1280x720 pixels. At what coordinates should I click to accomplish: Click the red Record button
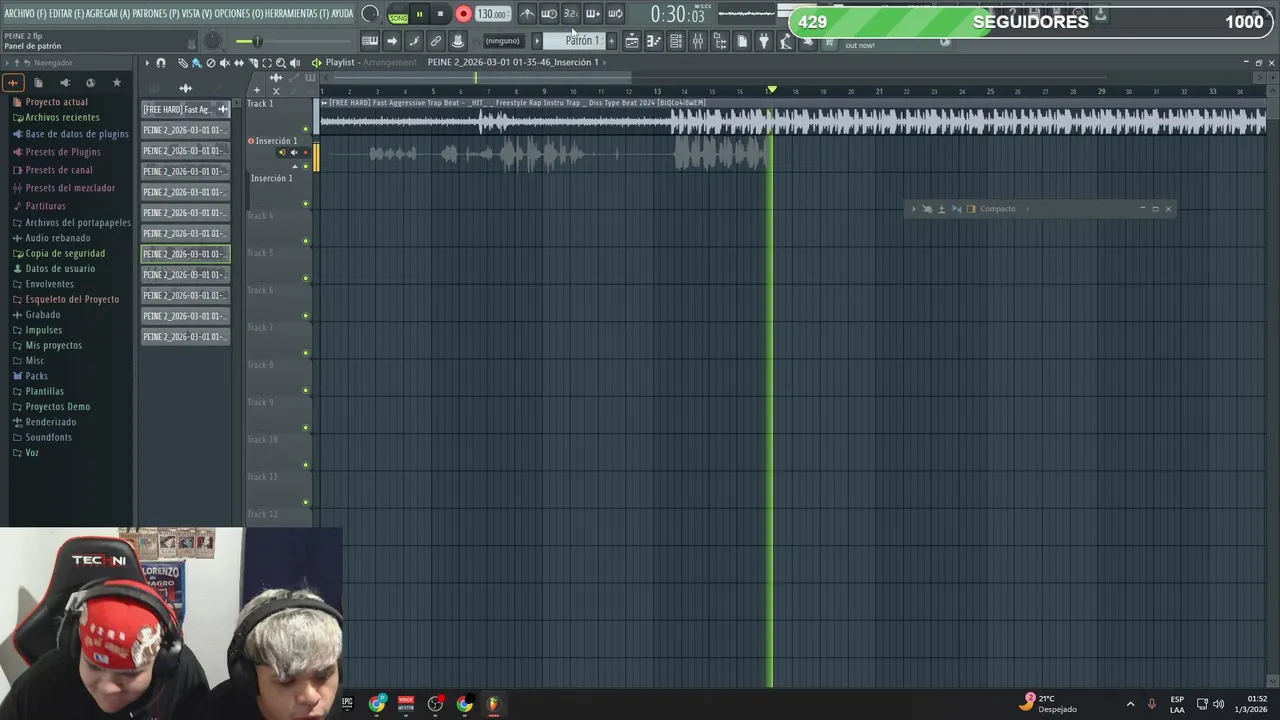tap(463, 14)
